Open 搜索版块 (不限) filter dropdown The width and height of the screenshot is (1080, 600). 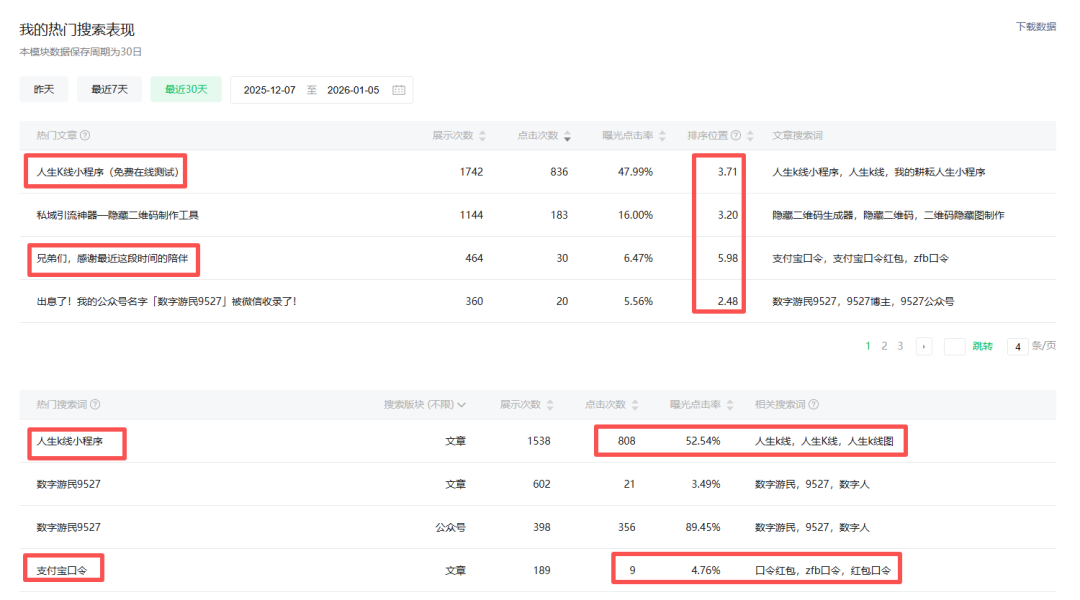(x=424, y=404)
